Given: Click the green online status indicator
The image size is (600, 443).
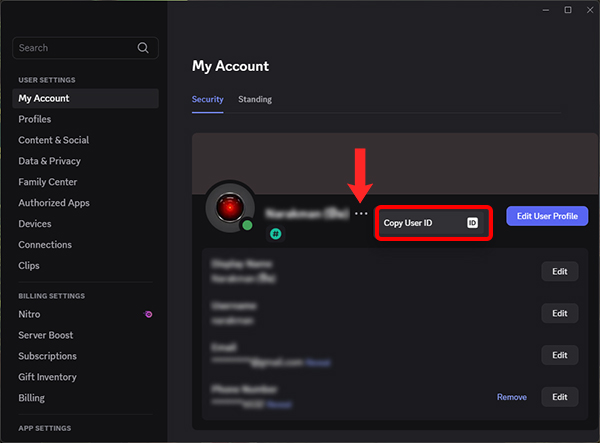Looking at the screenshot, I should point(248,225).
